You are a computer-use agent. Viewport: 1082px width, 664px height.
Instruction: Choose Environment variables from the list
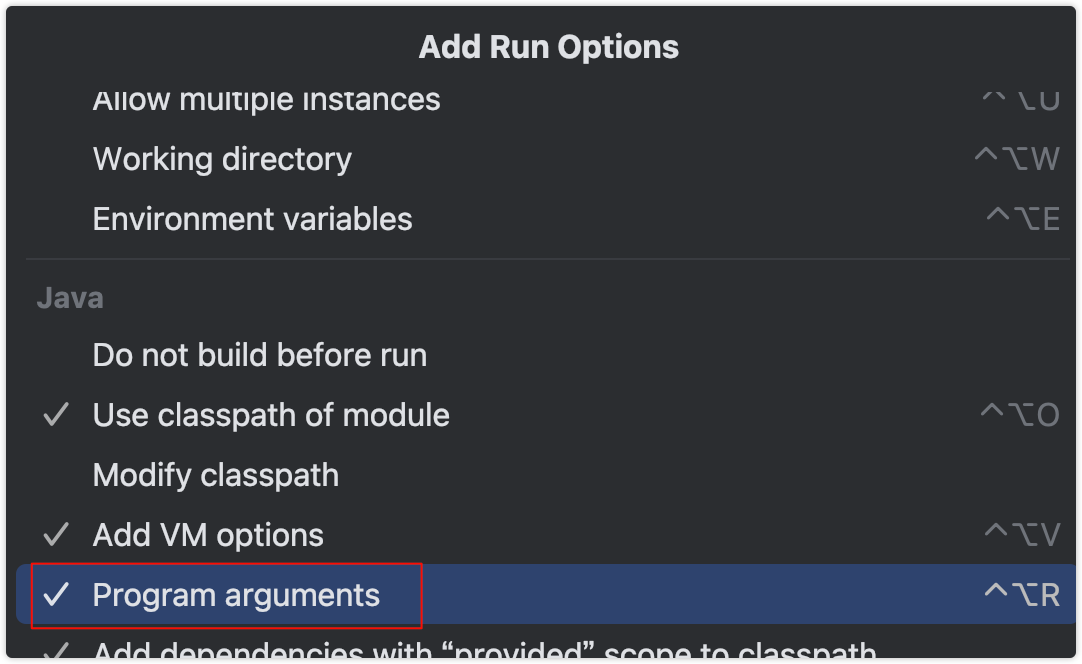coord(252,220)
